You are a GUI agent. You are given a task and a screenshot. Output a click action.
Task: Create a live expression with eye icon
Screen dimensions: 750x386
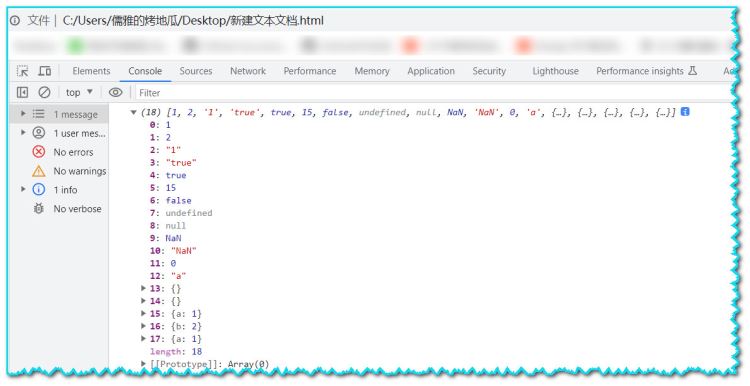point(115,92)
